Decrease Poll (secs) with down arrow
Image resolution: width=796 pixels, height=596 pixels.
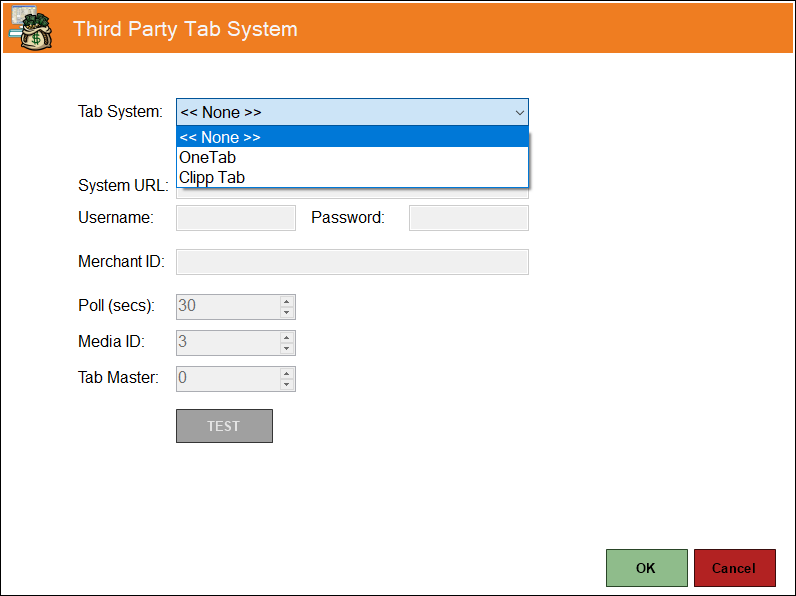287,312
